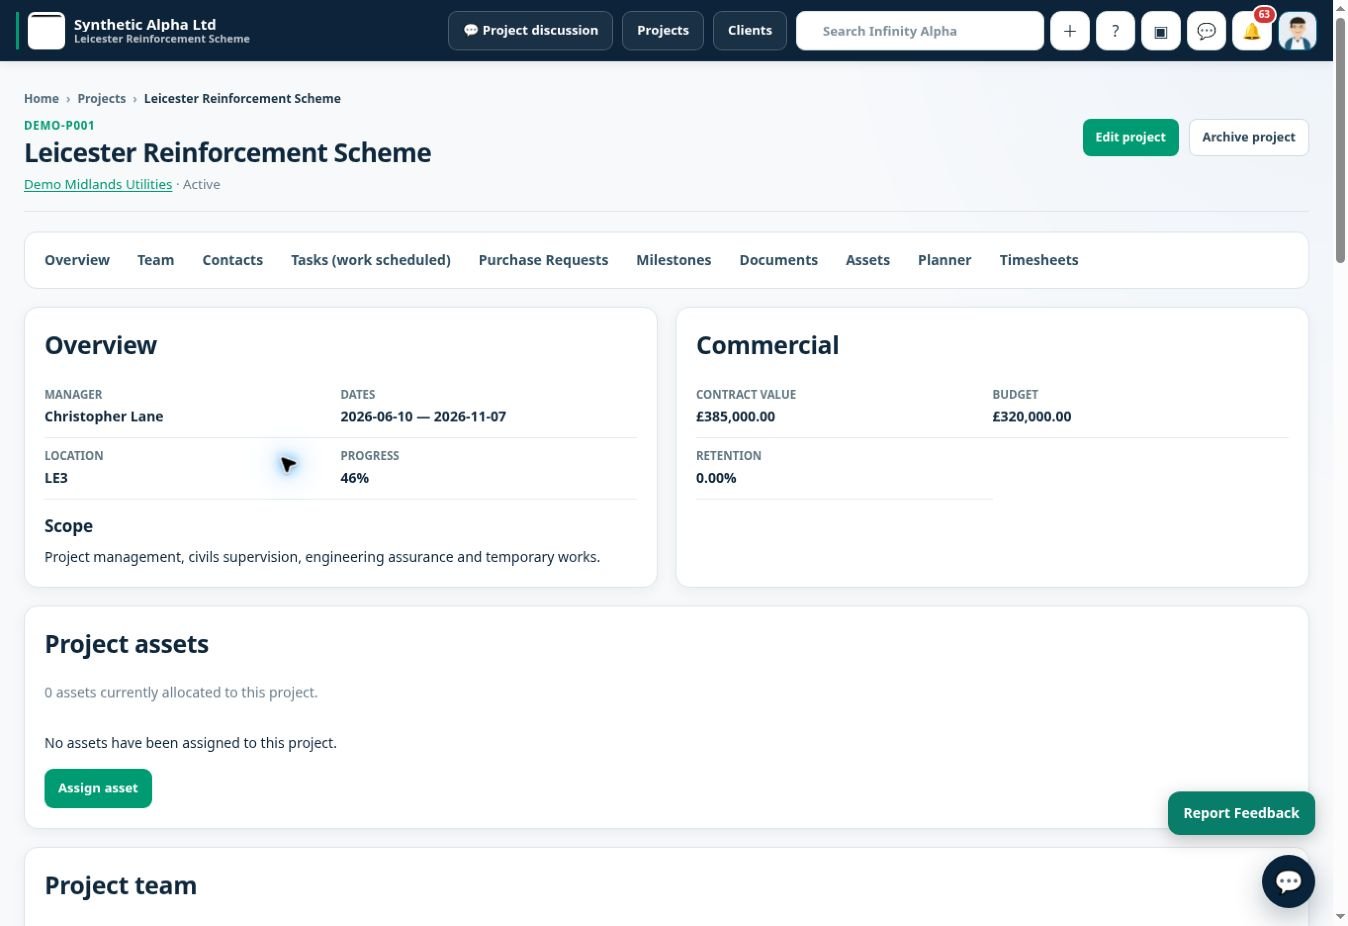Screen dimensions: 1348x926
Task: Open the user avatar profile menu
Action: point(1297,31)
